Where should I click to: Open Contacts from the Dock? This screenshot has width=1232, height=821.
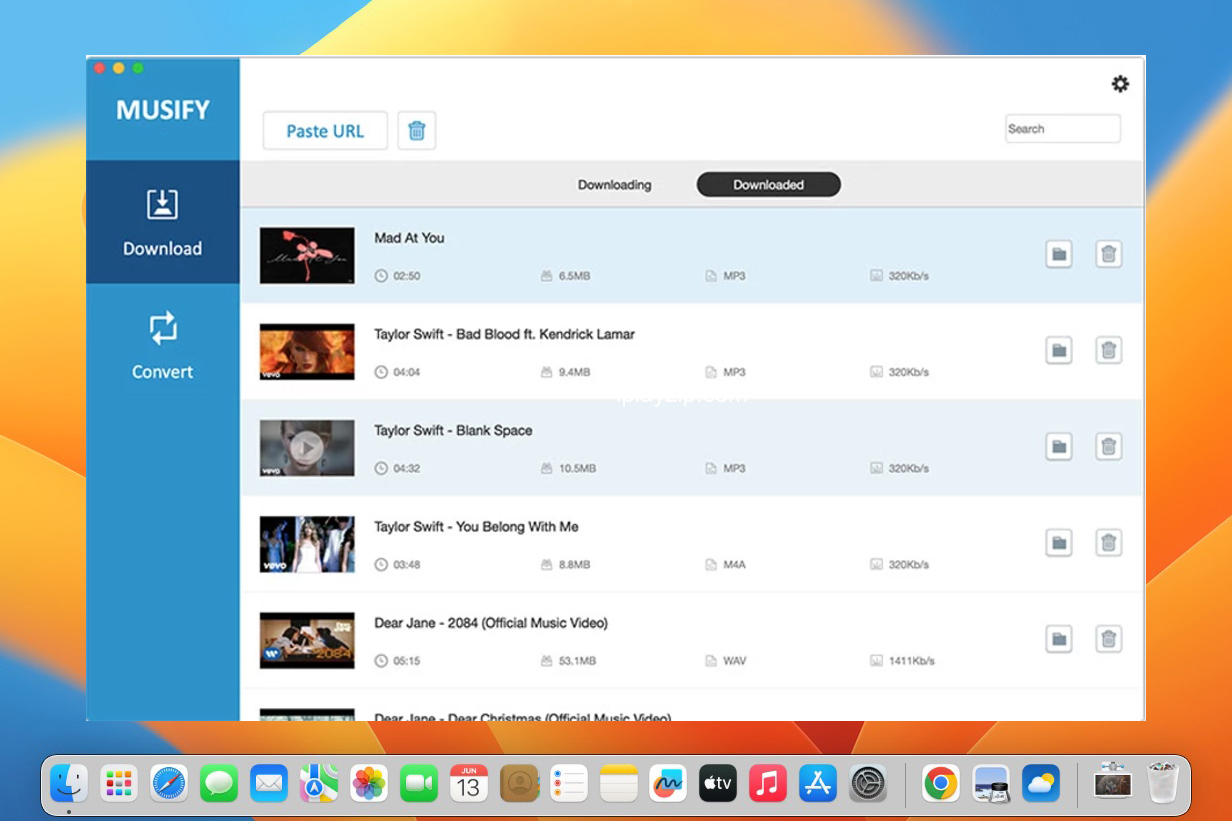[519, 783]
